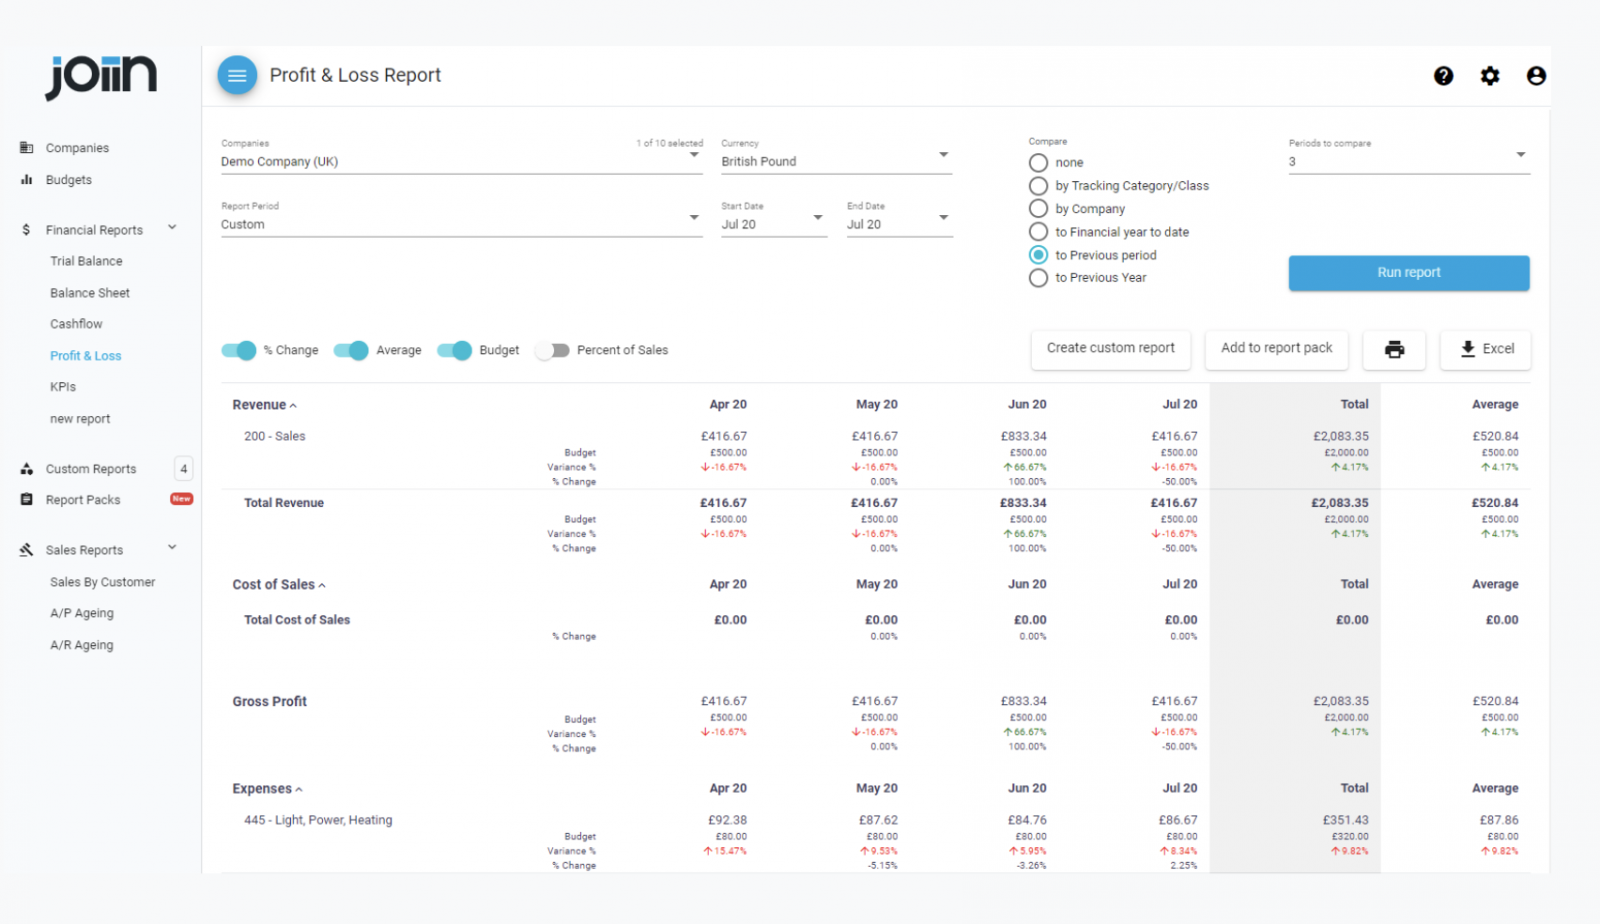Click the print icon above the report
Image resolution: width=1600 pixels, height=924 pixels.
[x=1394, y=350]
